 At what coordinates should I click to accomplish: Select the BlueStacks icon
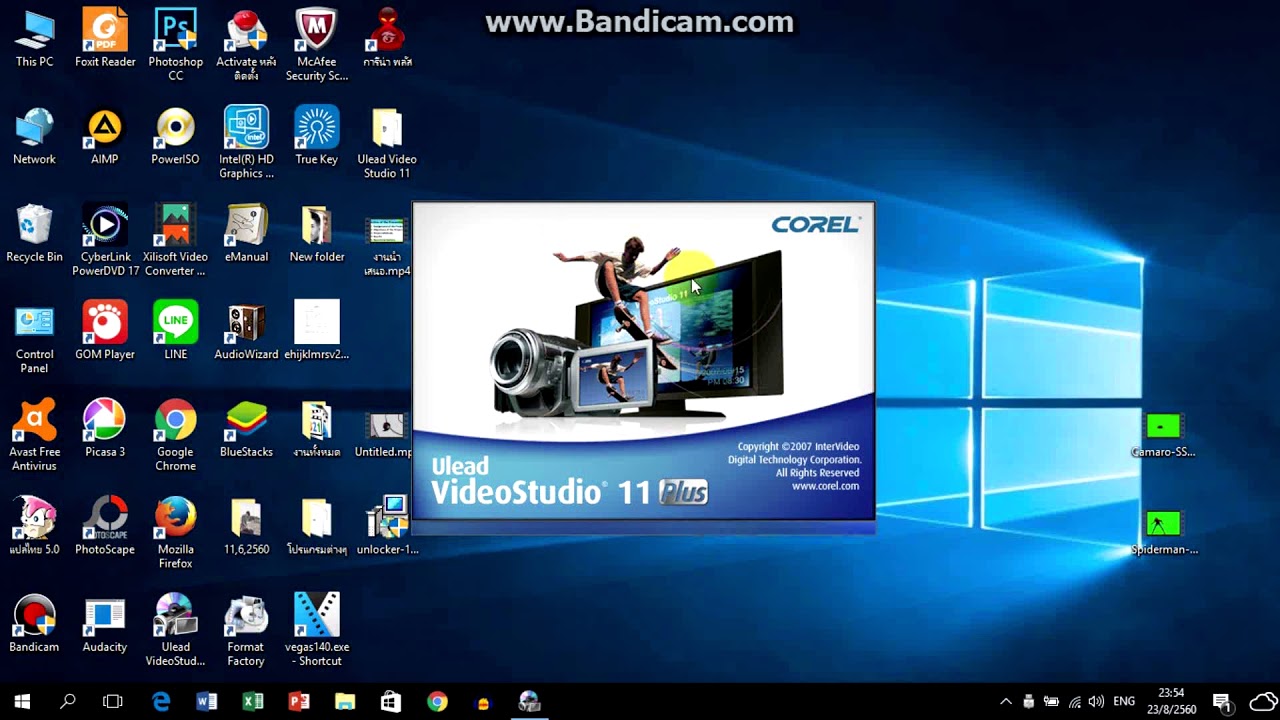[x=246, y=429]
